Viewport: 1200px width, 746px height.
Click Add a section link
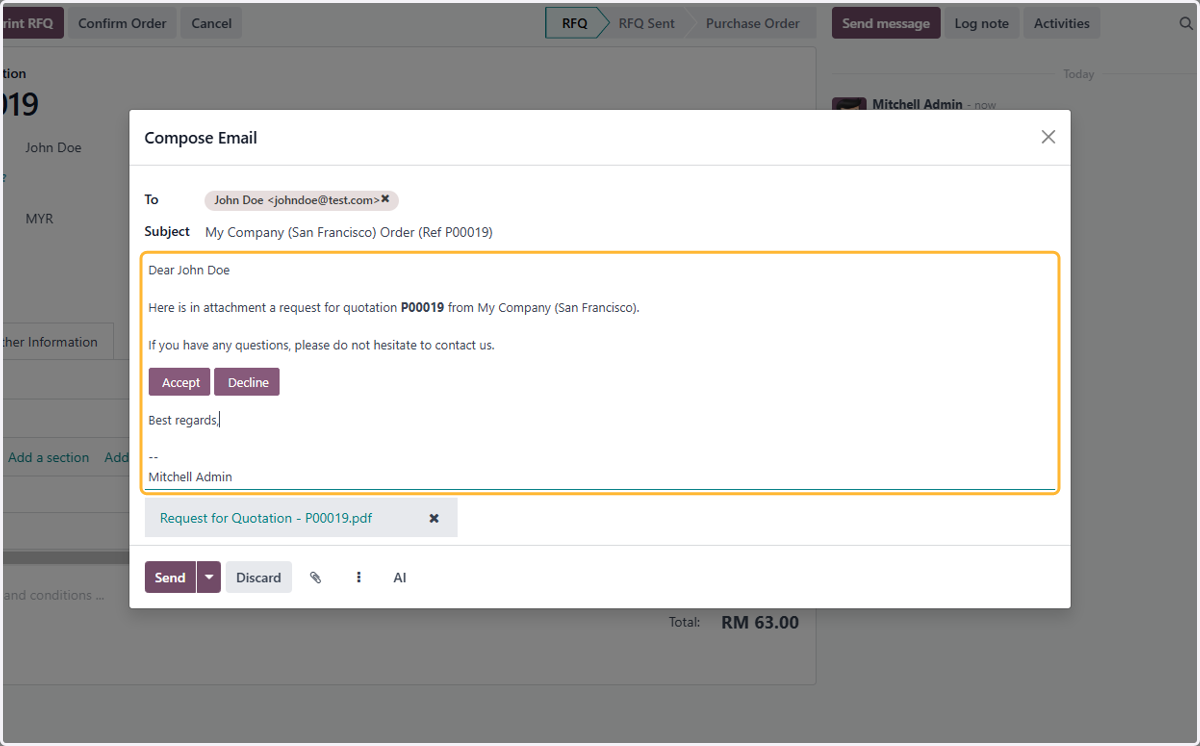click(48, 457)
